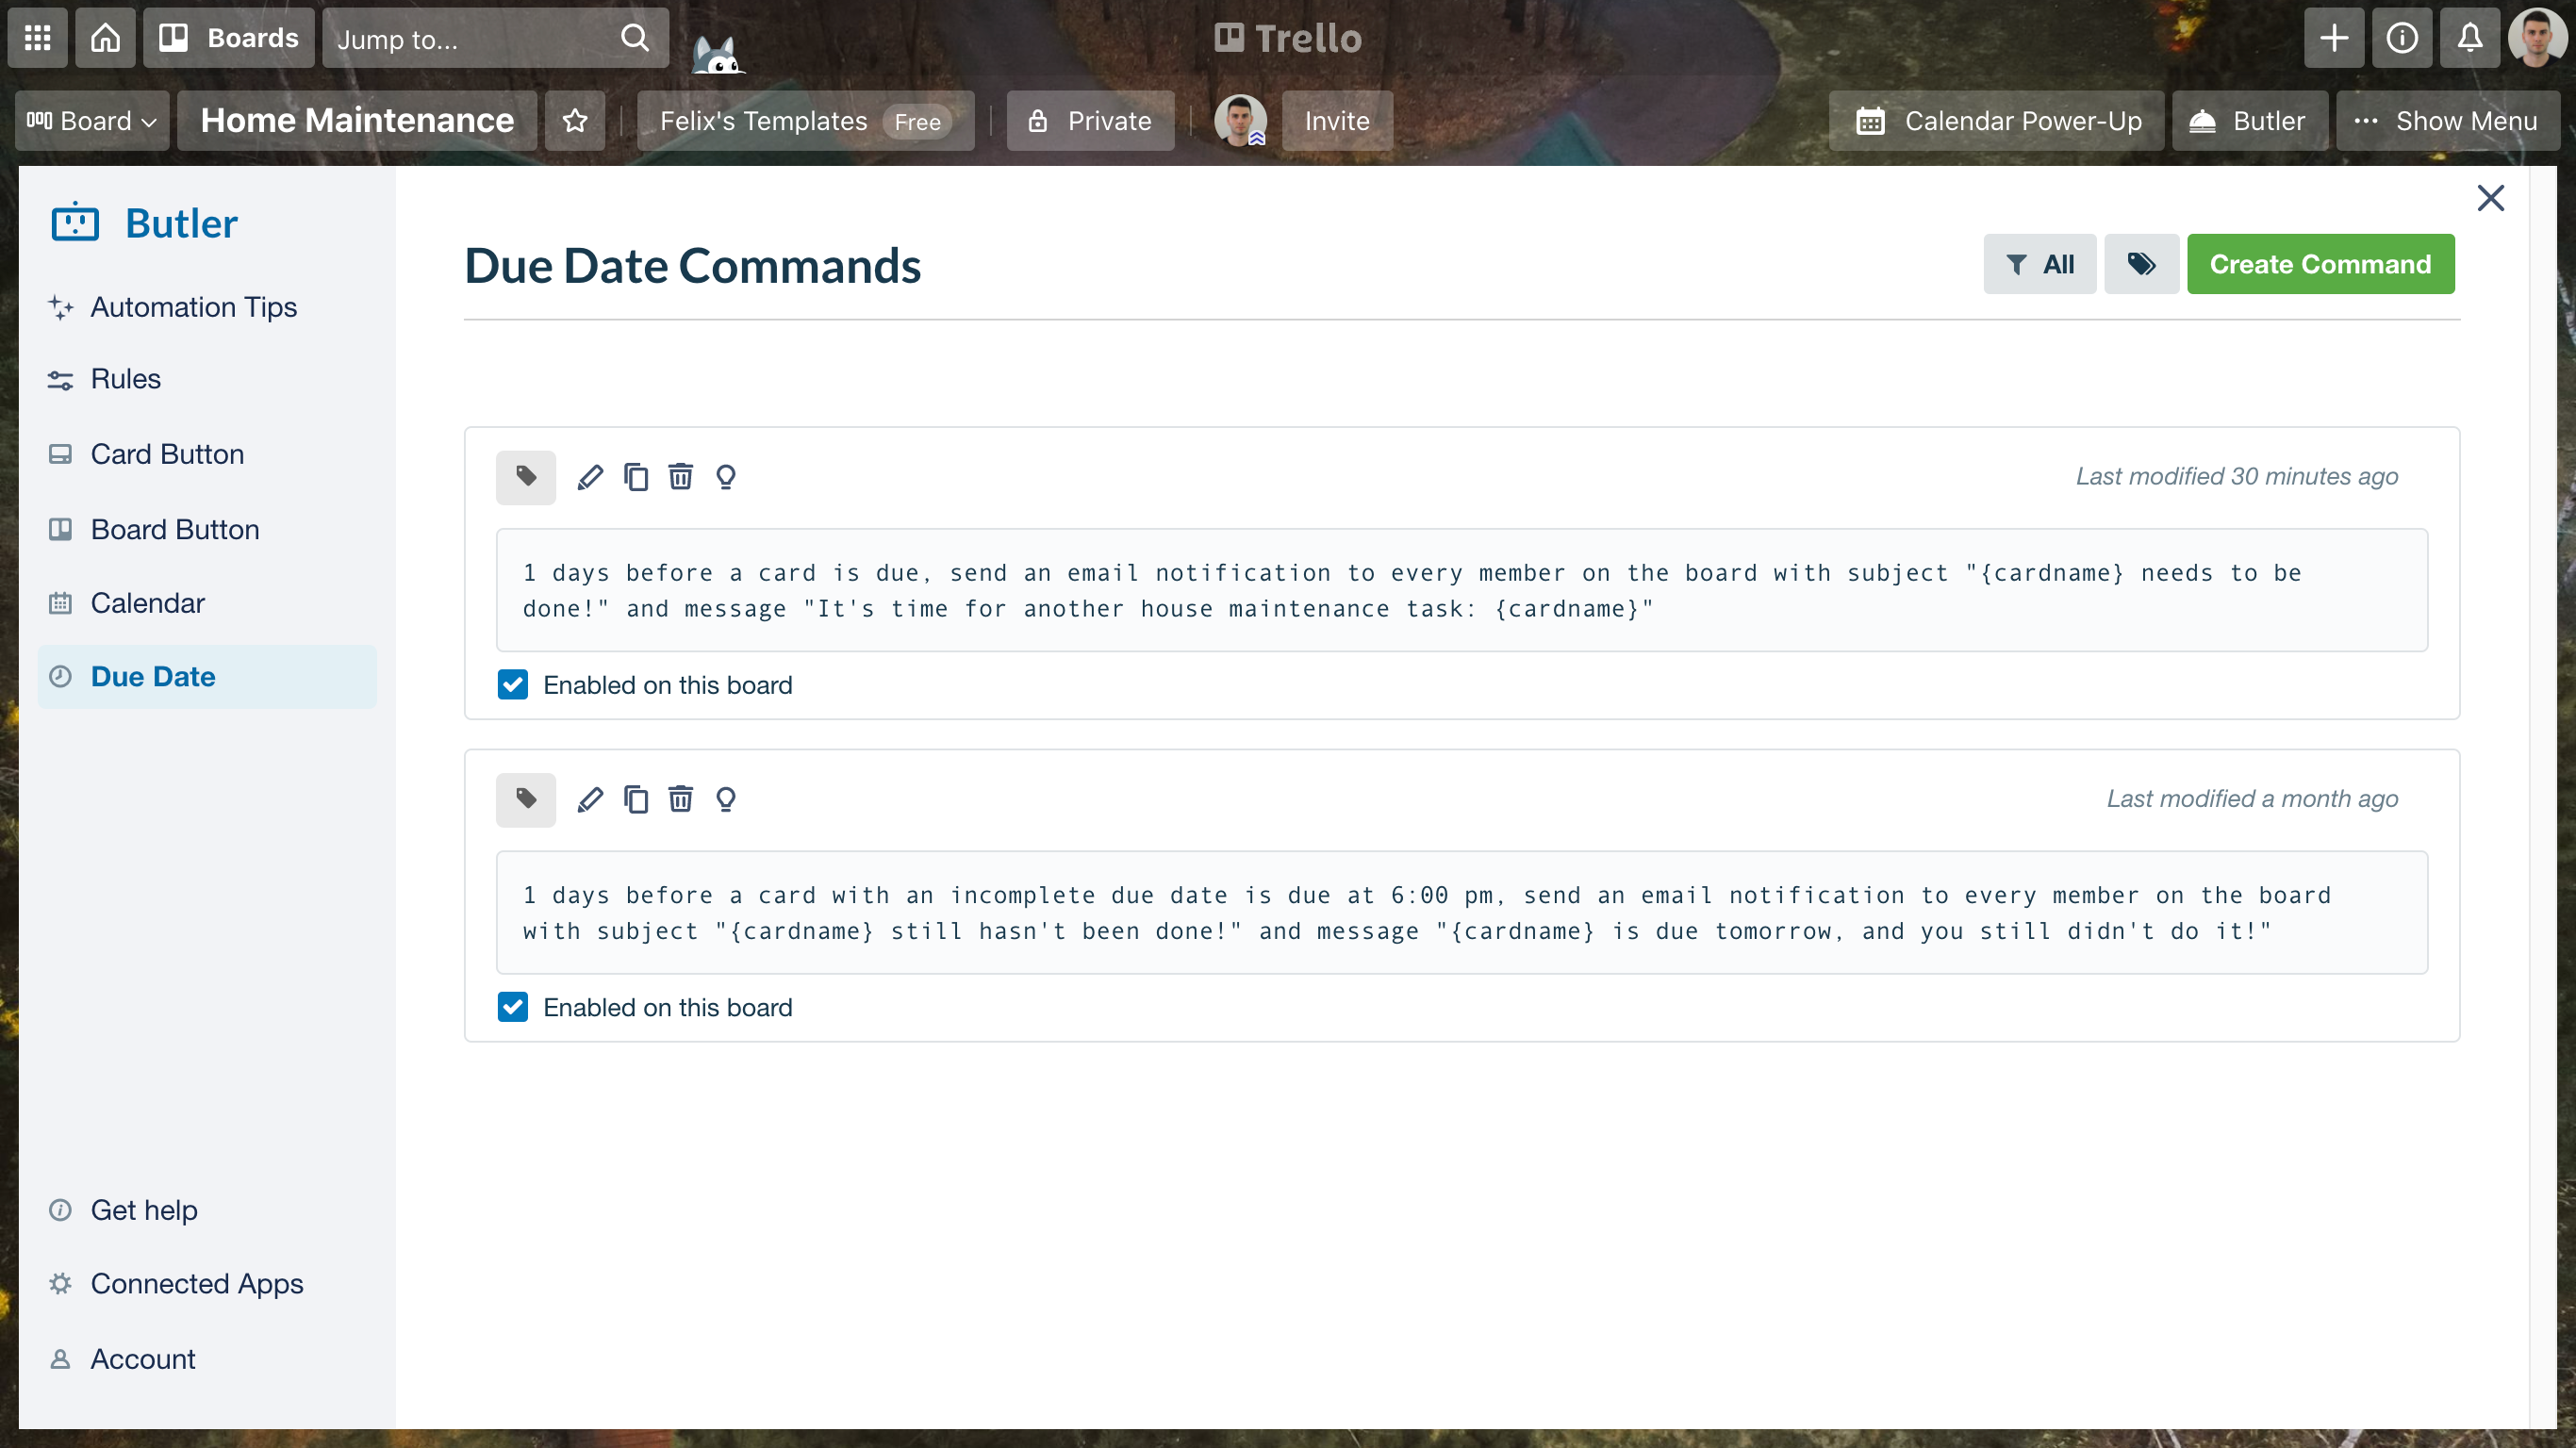
Task: Select Board Button in sidebar
Action: pyautogui.click(x=207, y=529)
